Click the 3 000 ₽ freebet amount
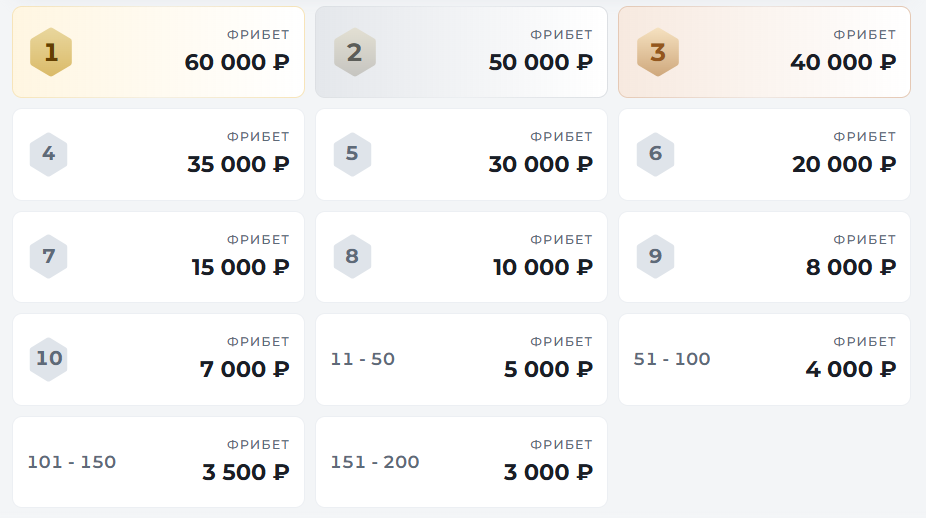Image resolution: width=926 pixels, height=518 pixels. click(548, 472)
